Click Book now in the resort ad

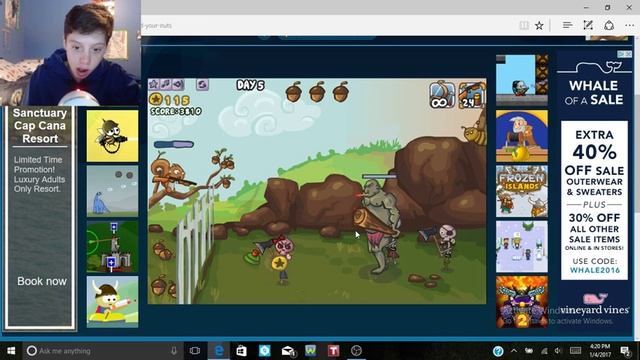(x=42, y=281)
